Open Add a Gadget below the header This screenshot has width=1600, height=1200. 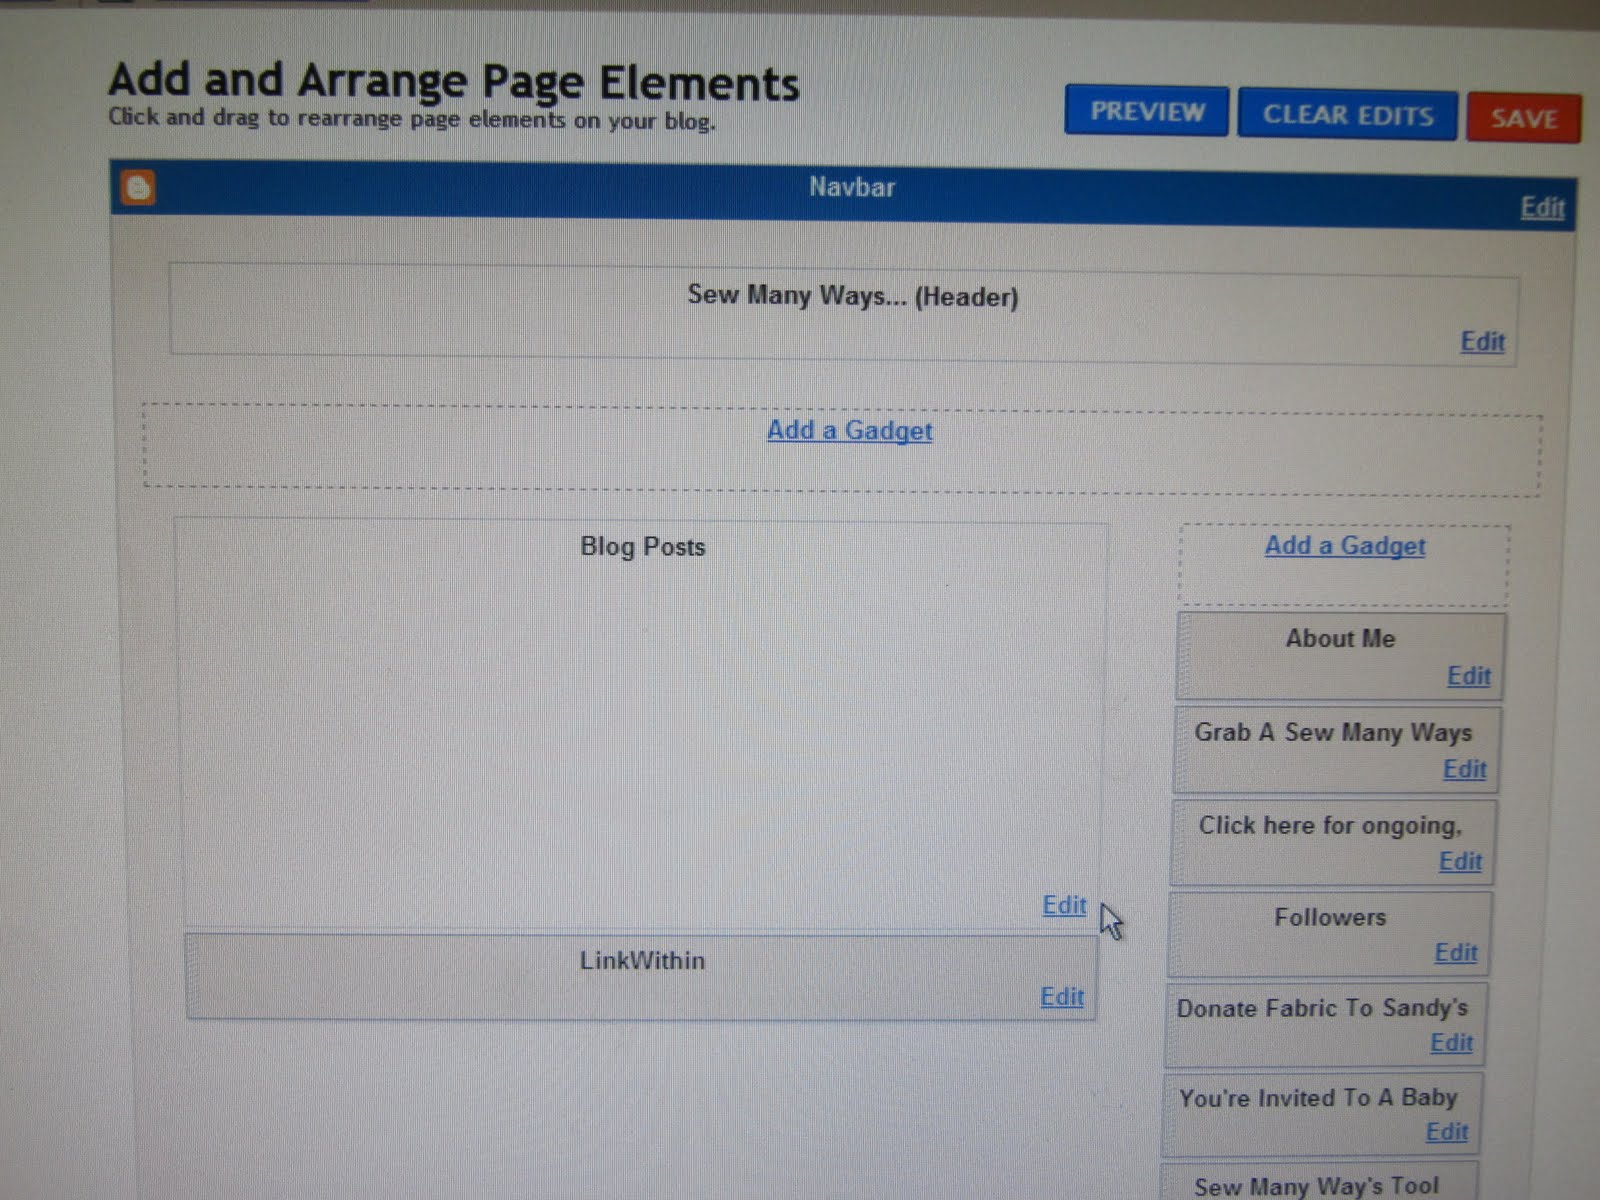pyautogui.click(x=849, y=430)
